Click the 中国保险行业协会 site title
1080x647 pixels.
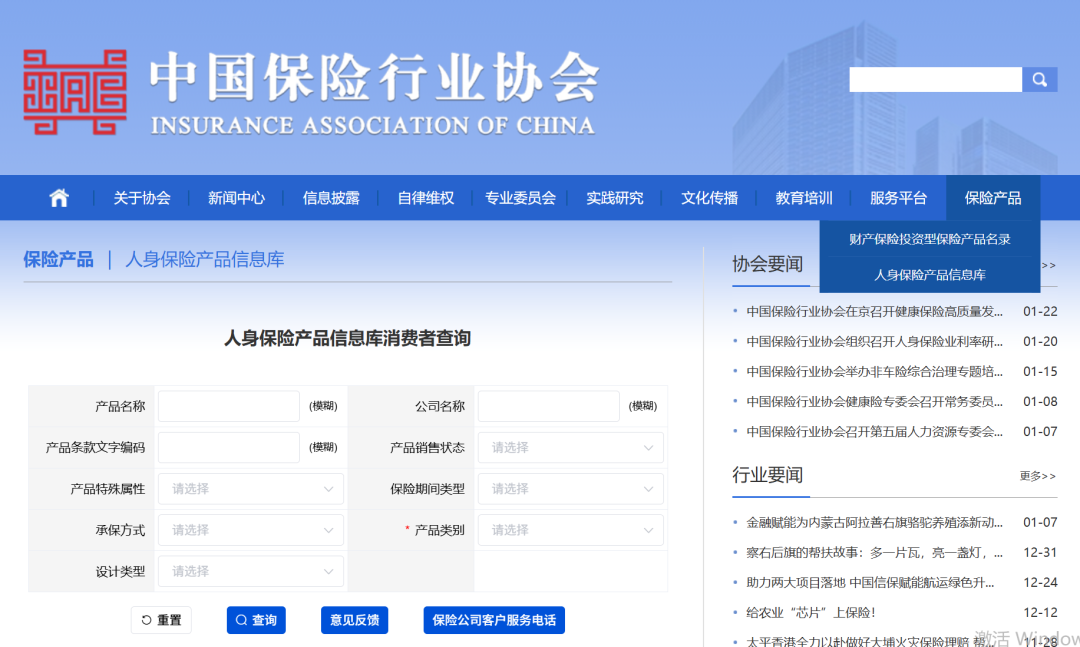tap(375, 77)
